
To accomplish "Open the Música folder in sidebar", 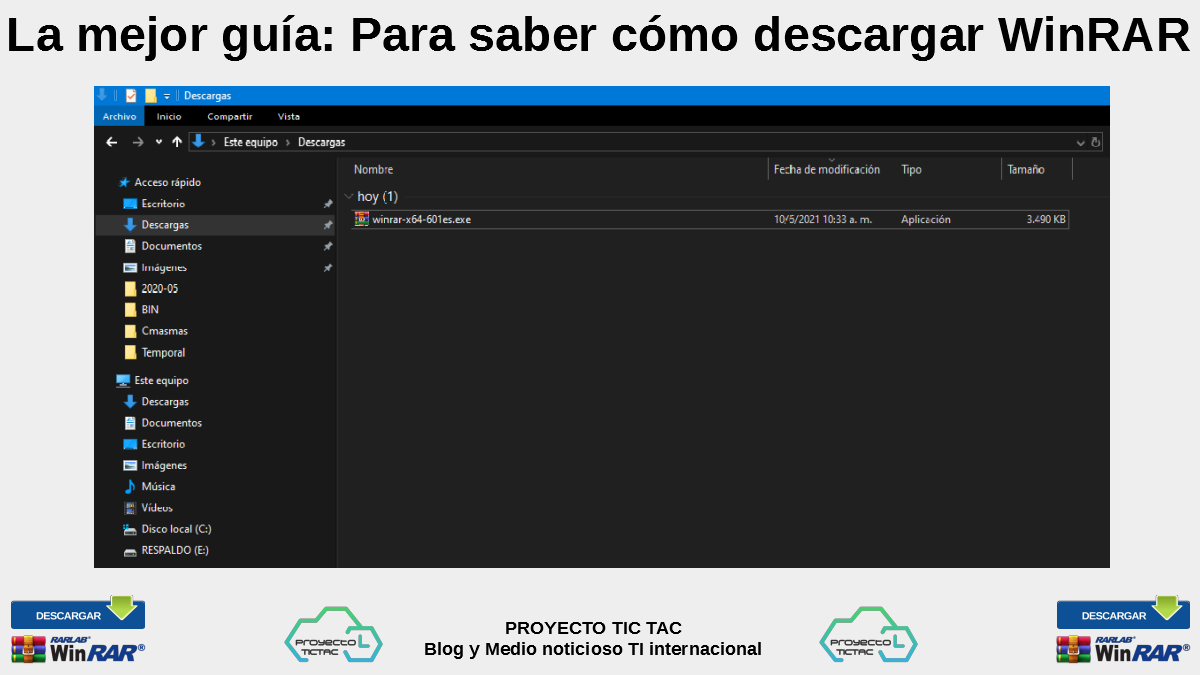I will point(158,486).
